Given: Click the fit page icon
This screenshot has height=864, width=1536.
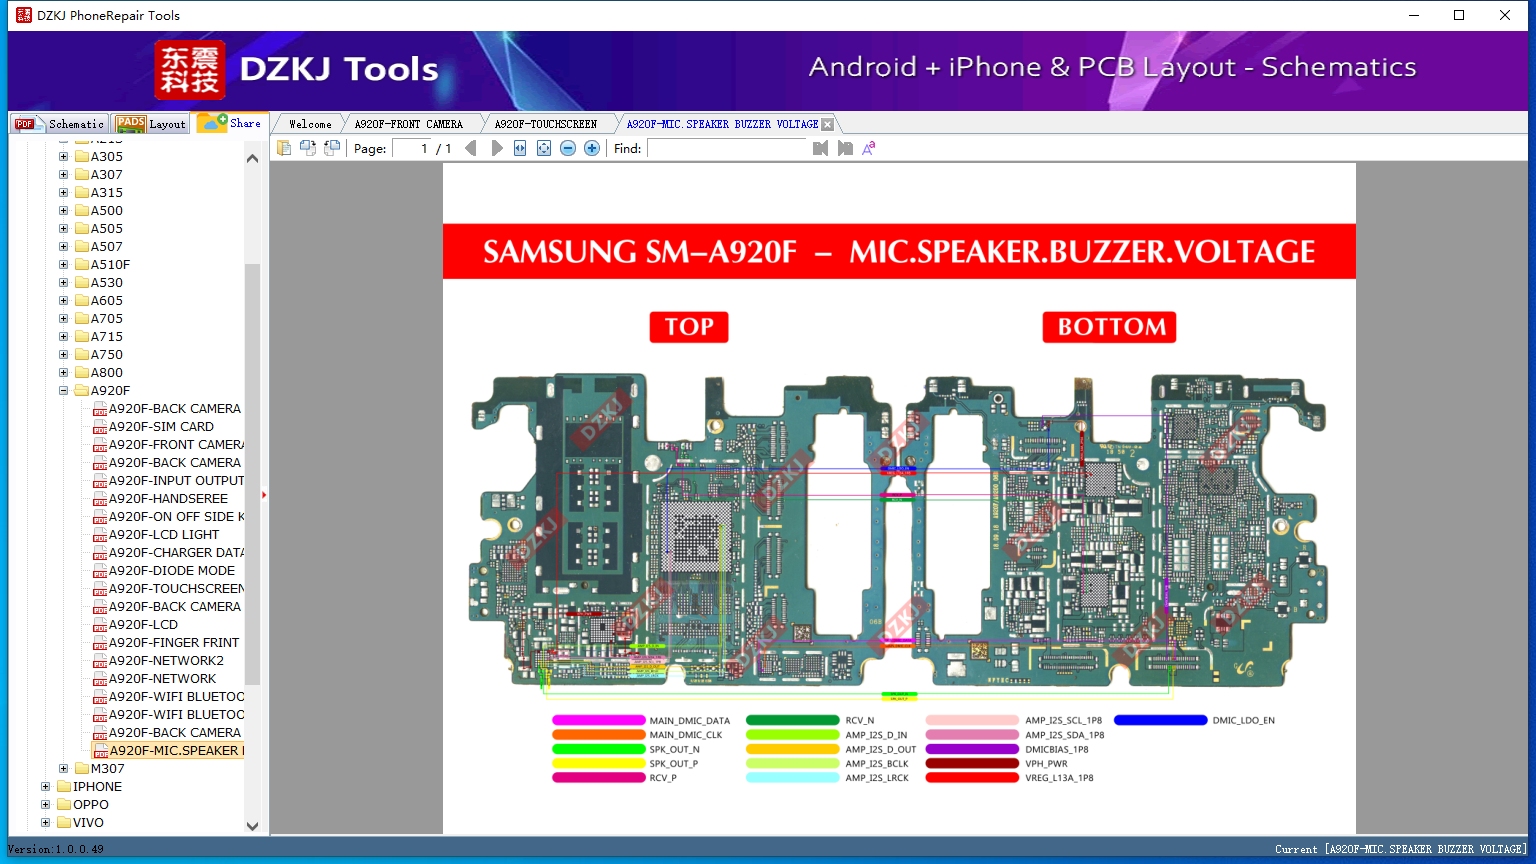Looking at the screenshot, I should pos(544,148).
